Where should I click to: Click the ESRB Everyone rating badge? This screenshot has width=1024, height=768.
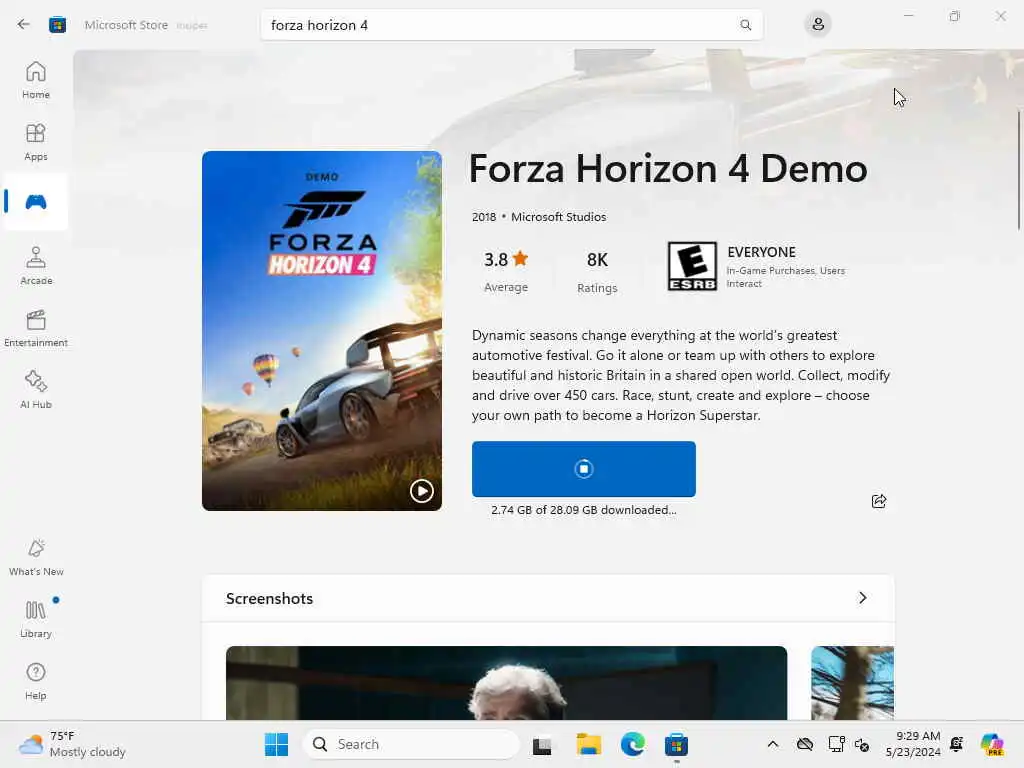pyautogui.click(x=692, y=266)
